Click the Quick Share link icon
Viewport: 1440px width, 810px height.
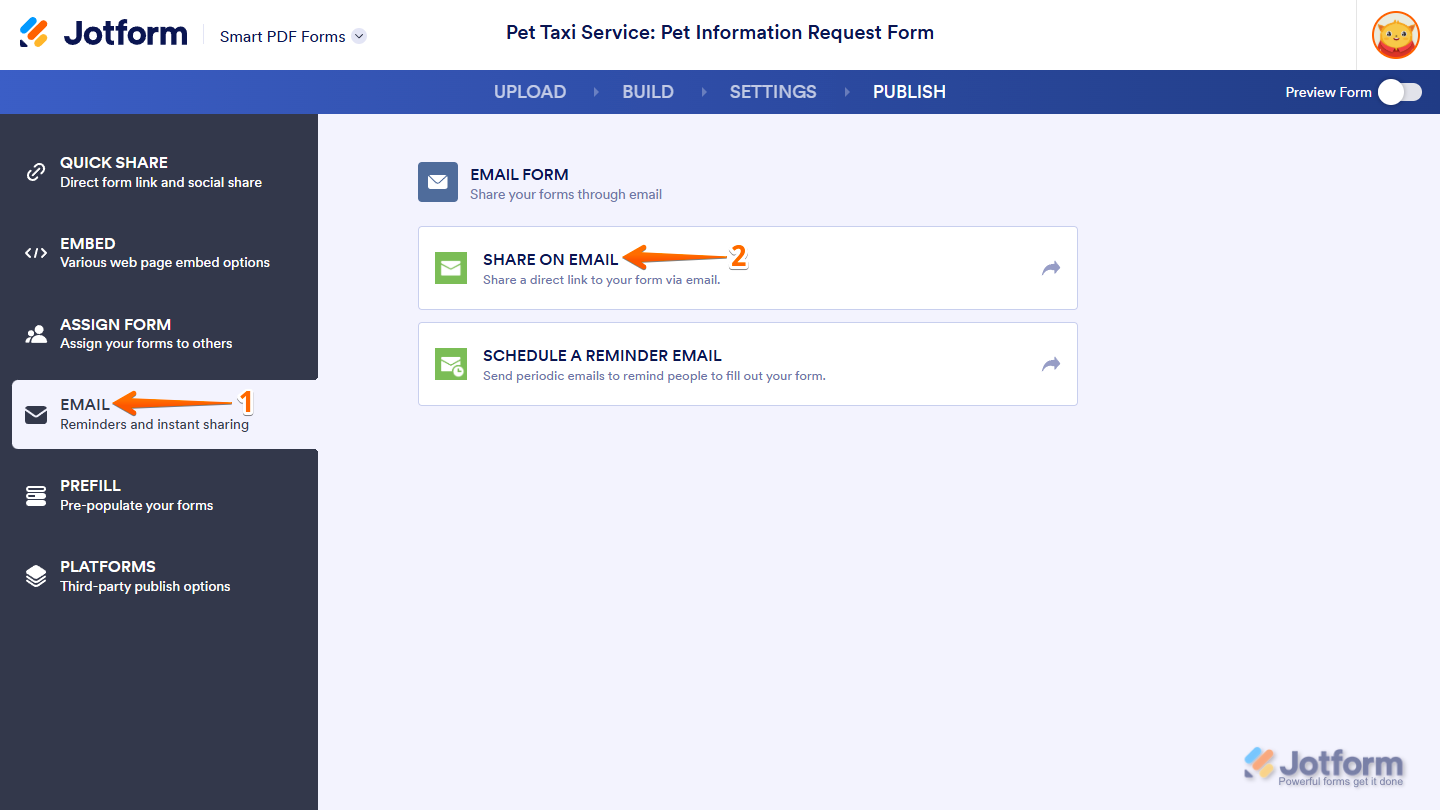pyautogui.click(x=36, y=172)
